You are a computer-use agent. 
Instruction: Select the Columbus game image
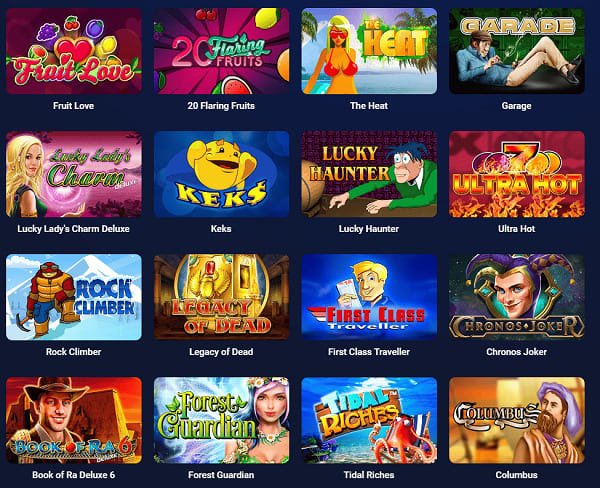point(517,420)
